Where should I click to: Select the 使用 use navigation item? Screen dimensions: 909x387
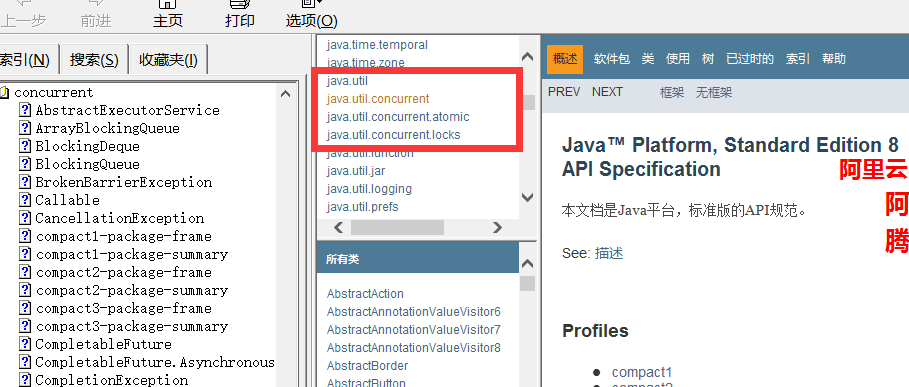pyautogui.click(x=678, y=59)
